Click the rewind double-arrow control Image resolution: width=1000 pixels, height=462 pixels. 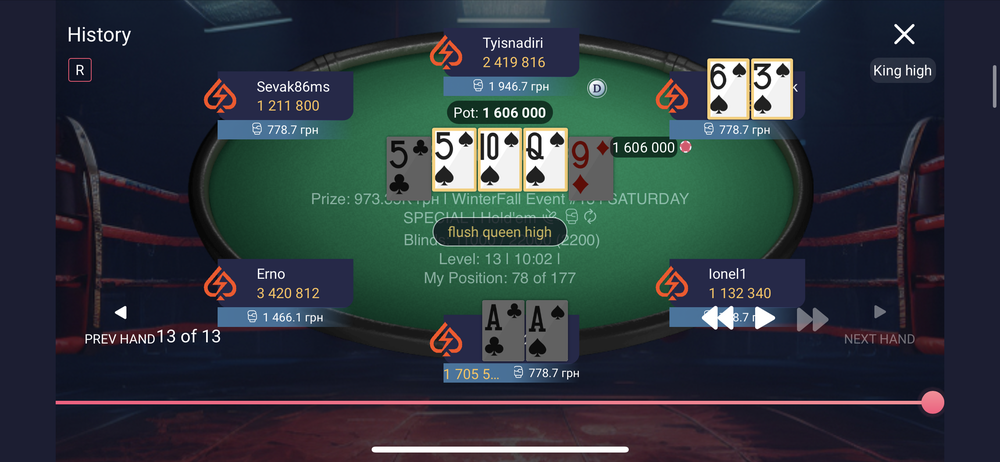coord(717,318)
